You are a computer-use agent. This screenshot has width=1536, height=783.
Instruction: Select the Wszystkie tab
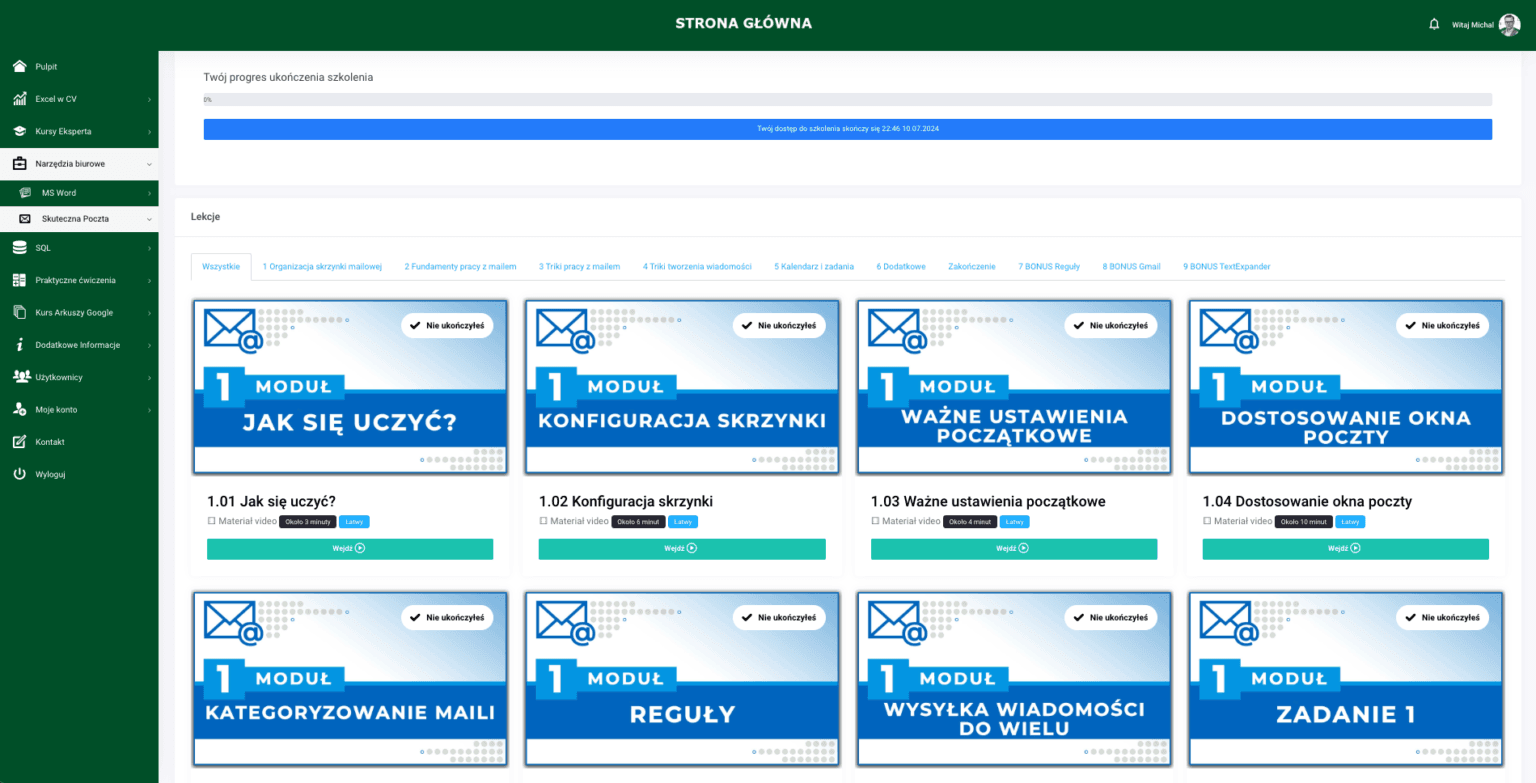(221, 266)
